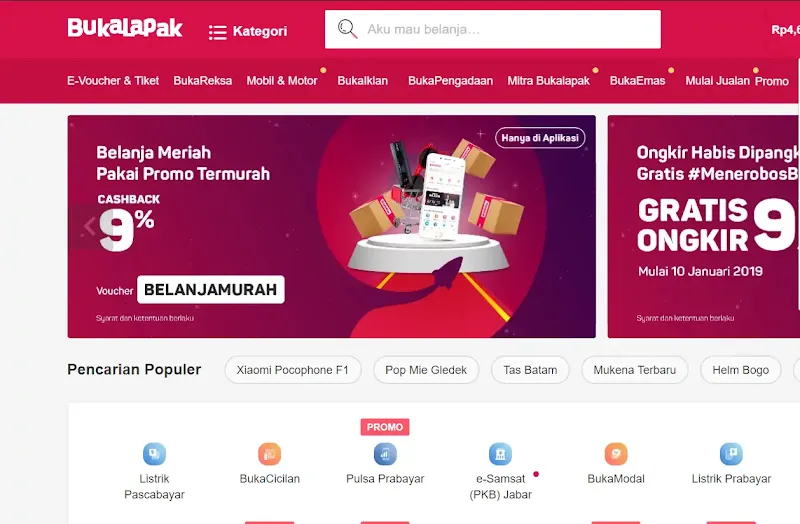Go to previous banner slide arrow
This screenshot has width=800, height=524.
pos(90,226)
